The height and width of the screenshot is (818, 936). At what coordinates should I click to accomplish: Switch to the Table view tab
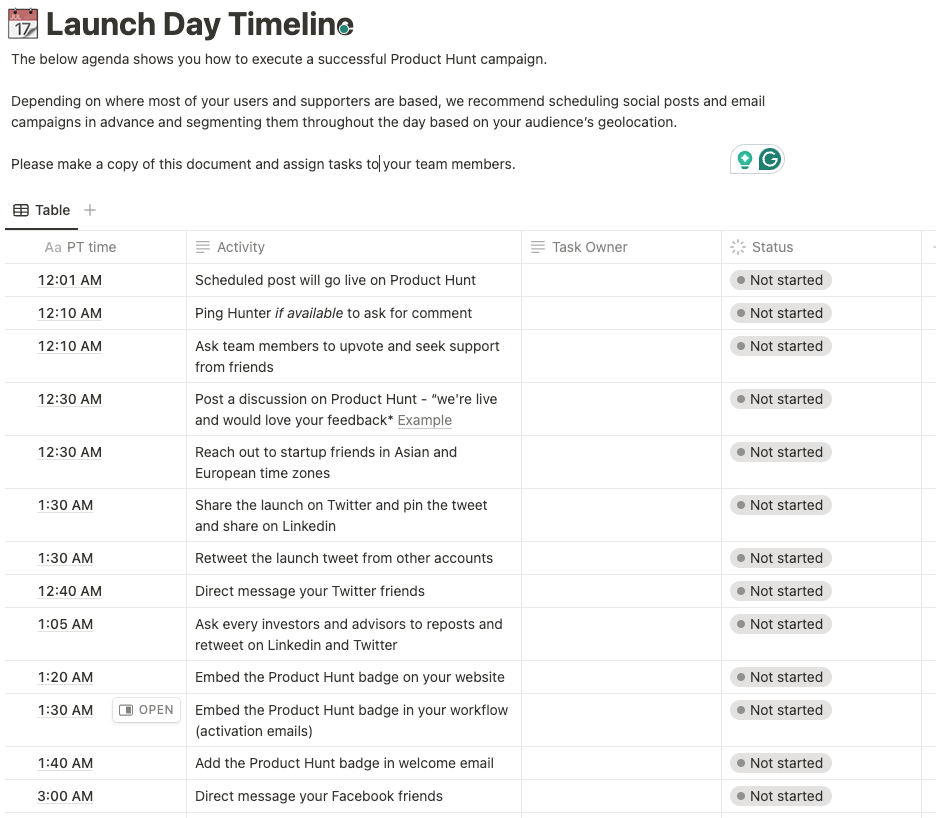tap(42, 210)
